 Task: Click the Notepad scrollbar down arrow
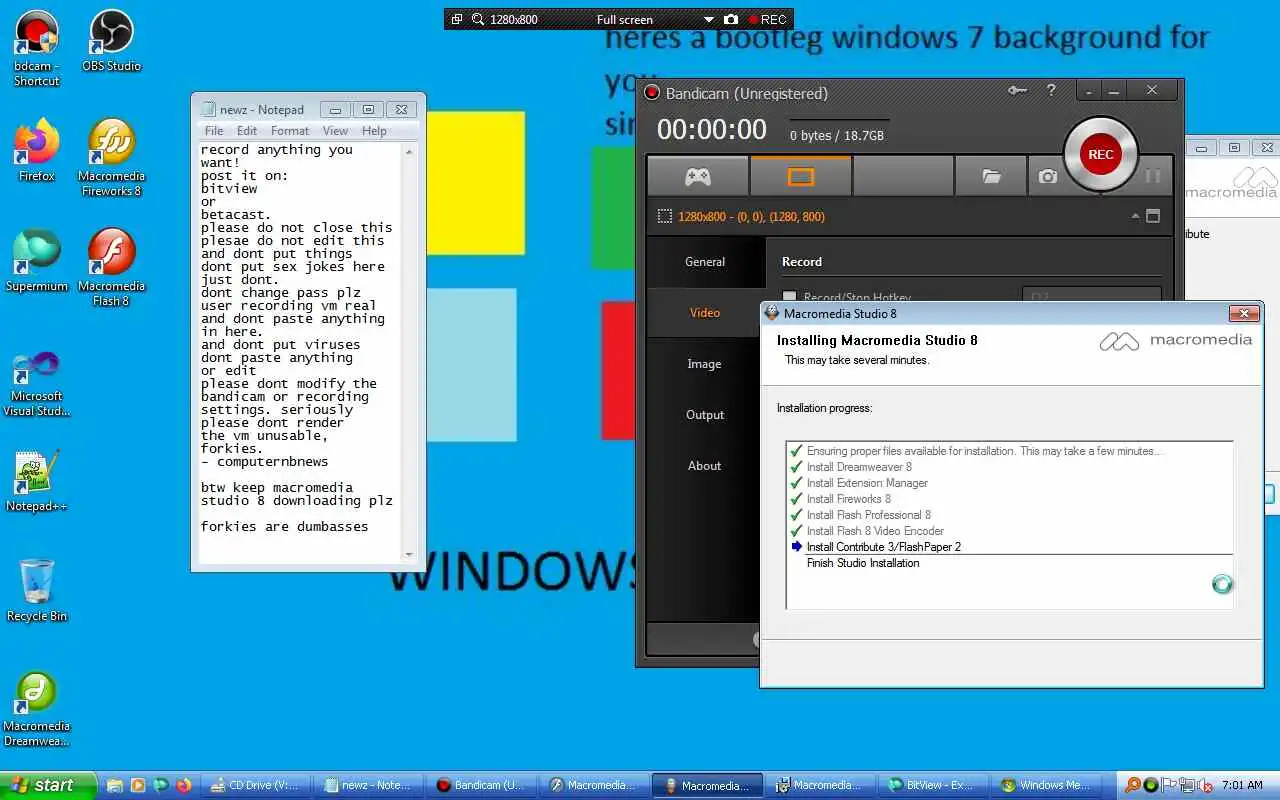click(x=409, y=554)
